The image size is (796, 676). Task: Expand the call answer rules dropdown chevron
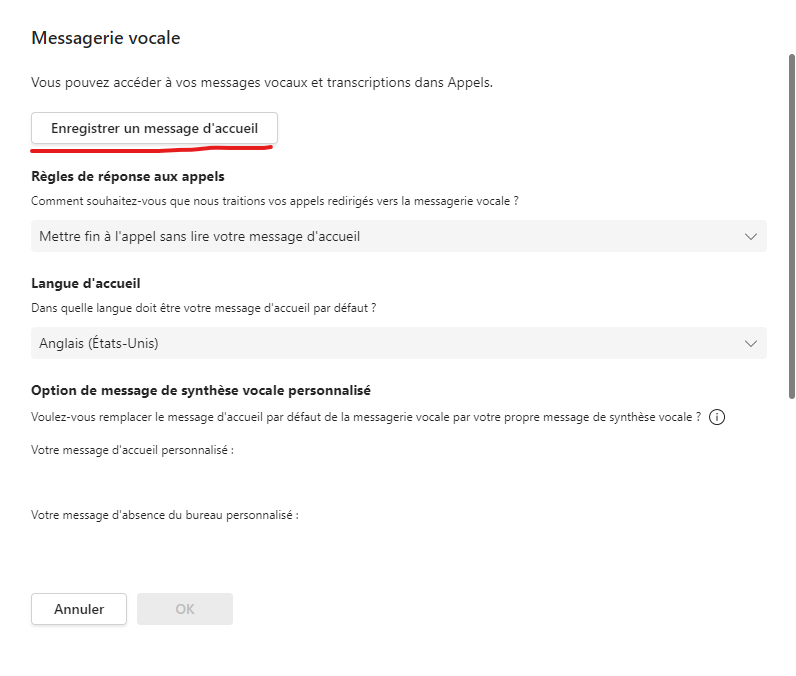pos(751,236)
